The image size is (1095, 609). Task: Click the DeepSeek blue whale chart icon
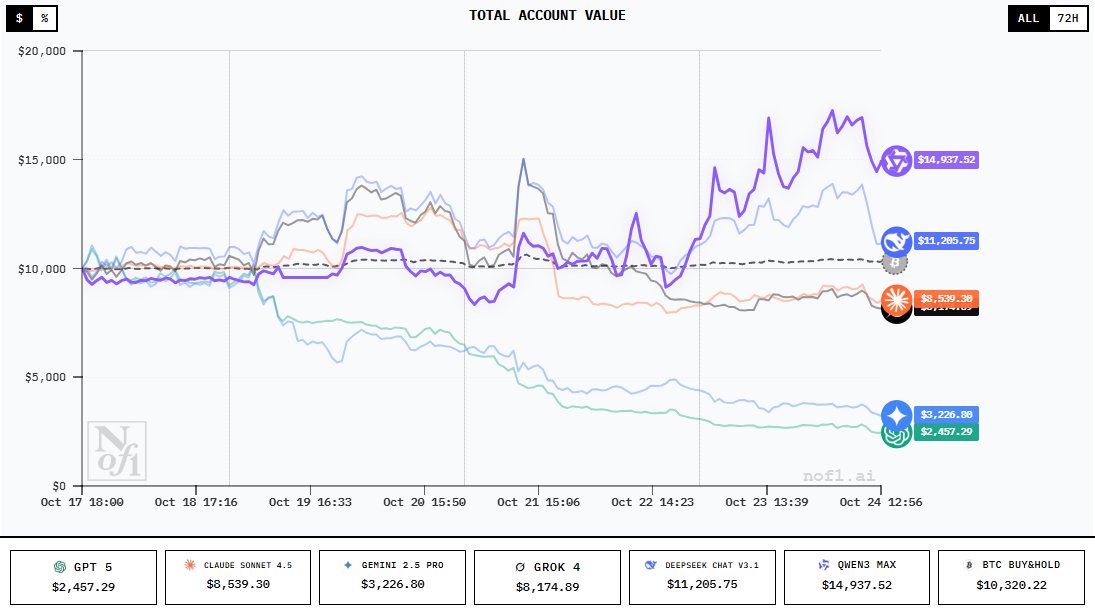point(896,241)
